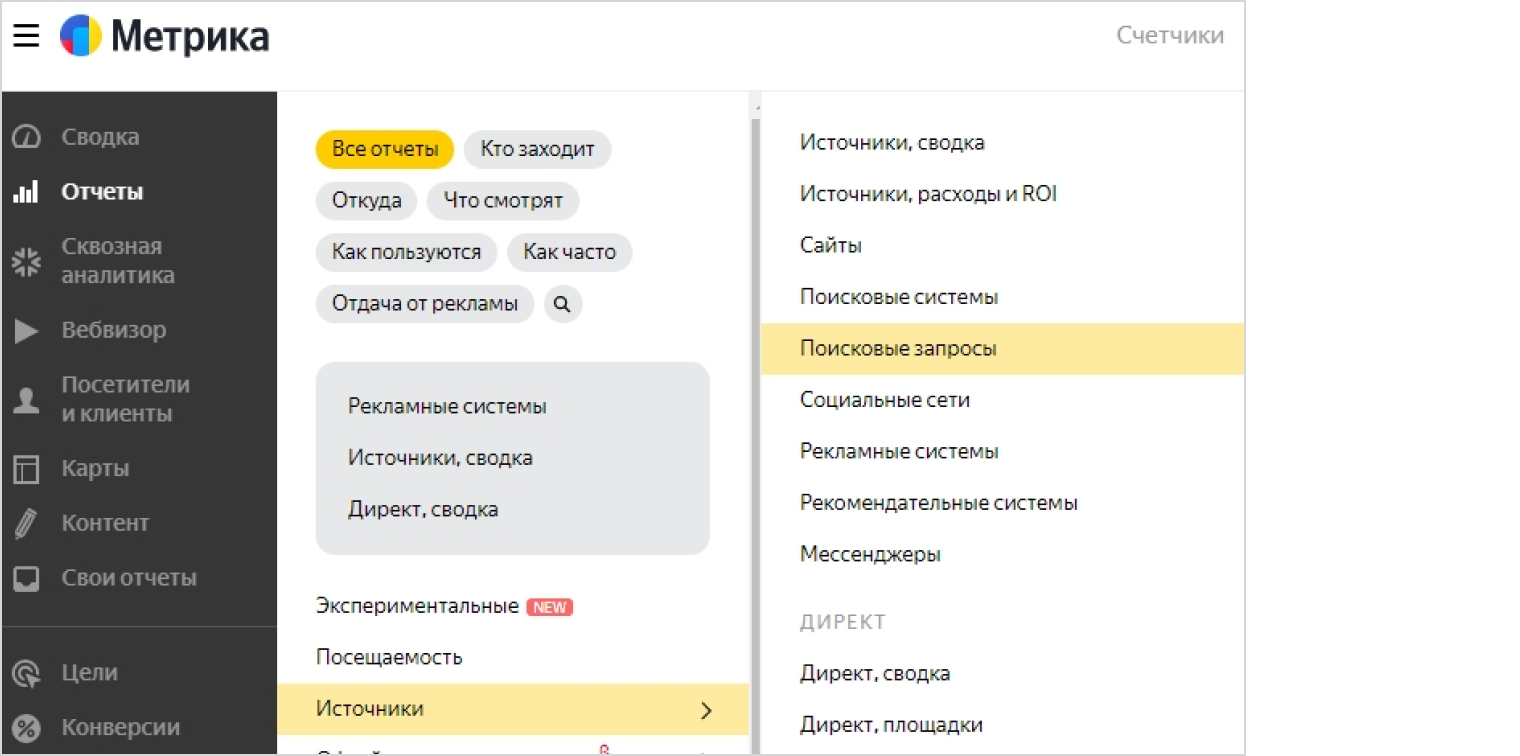This screenshot has height=756, width=1520.
Task: Click the report search magnifier button
Action: (562, 304)
